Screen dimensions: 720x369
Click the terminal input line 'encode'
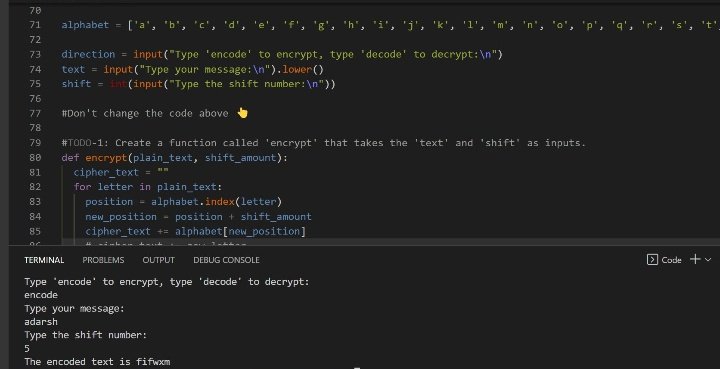pos(41,295)
